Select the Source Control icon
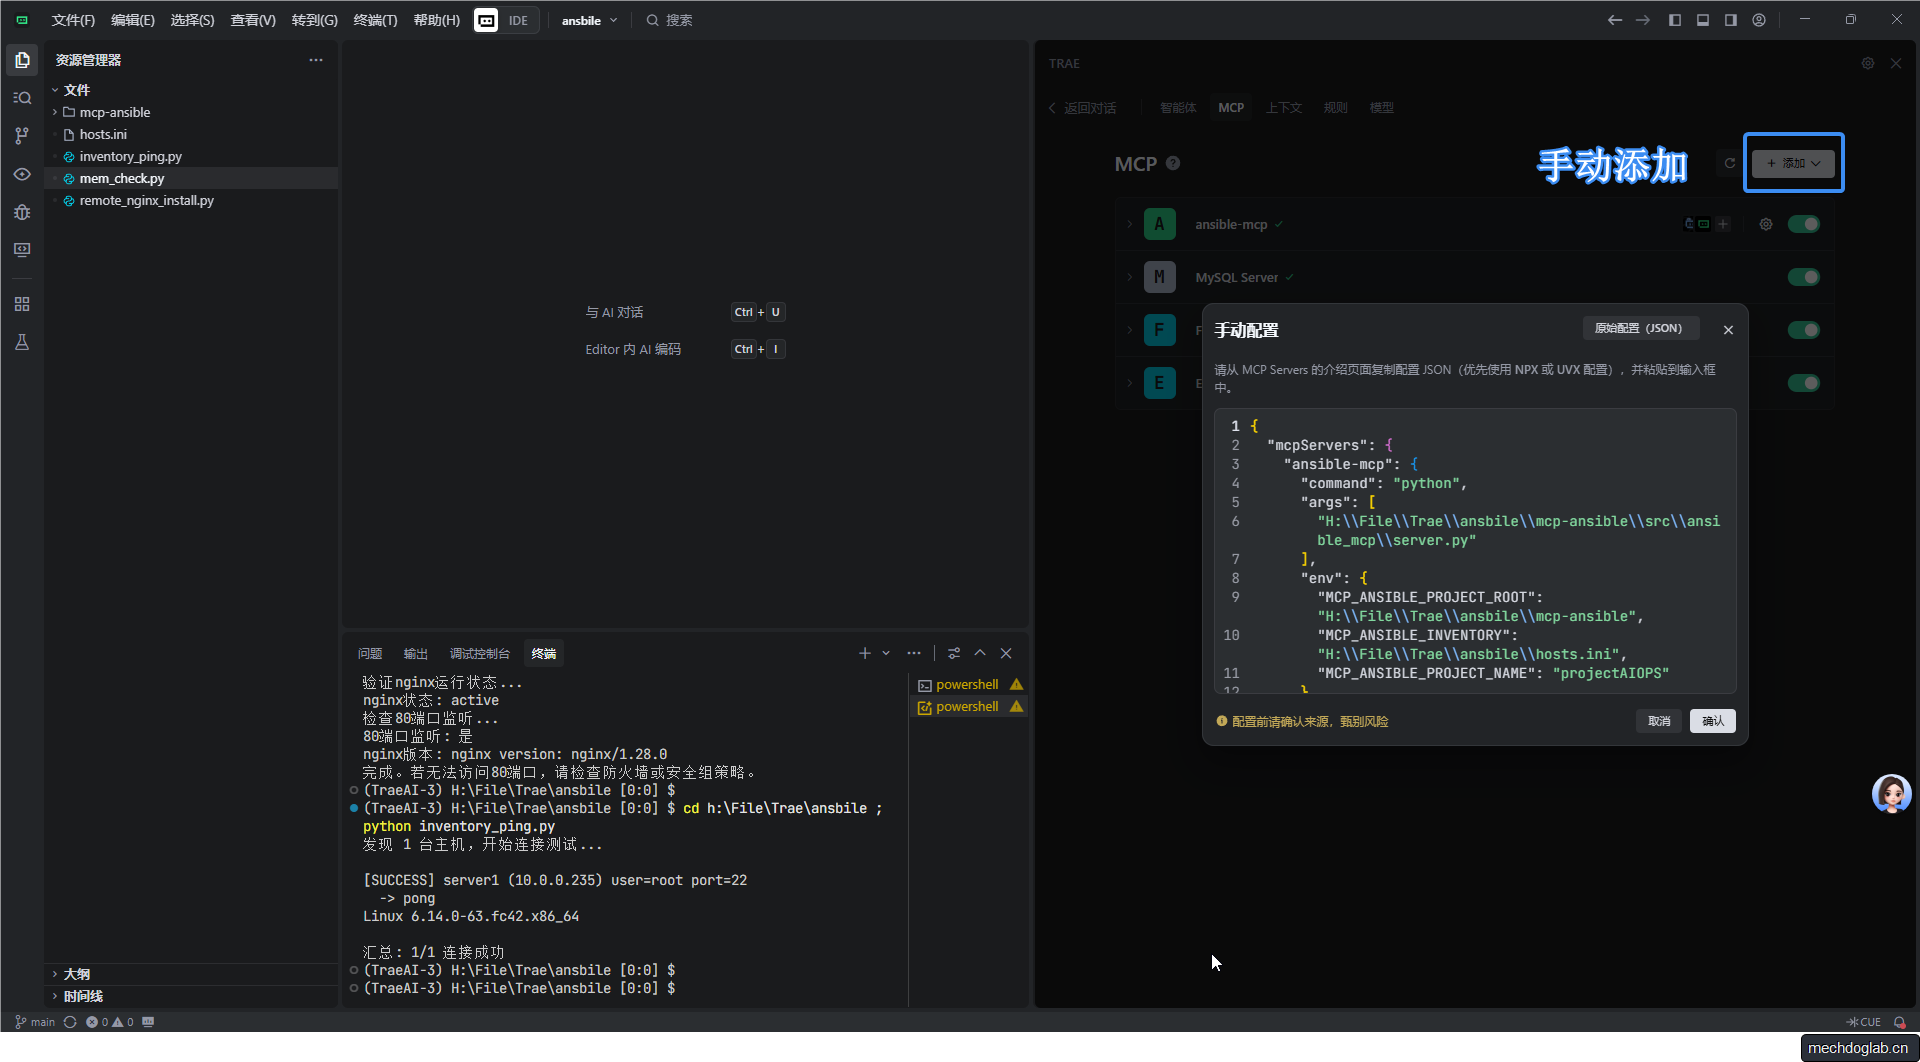The height and width of the screenshot is (1062, 1920). [22, 135]
